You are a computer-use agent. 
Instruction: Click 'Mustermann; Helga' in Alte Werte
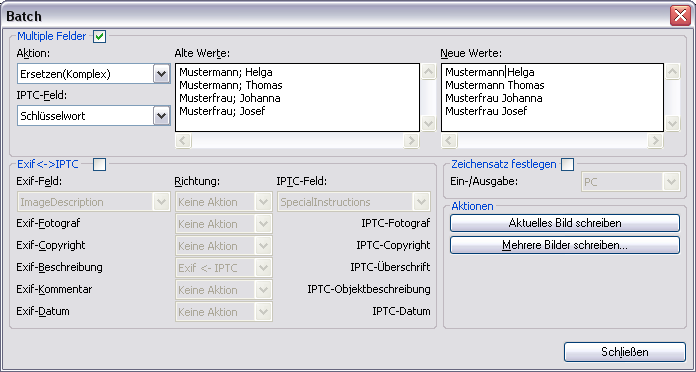[x=225, y=72]
